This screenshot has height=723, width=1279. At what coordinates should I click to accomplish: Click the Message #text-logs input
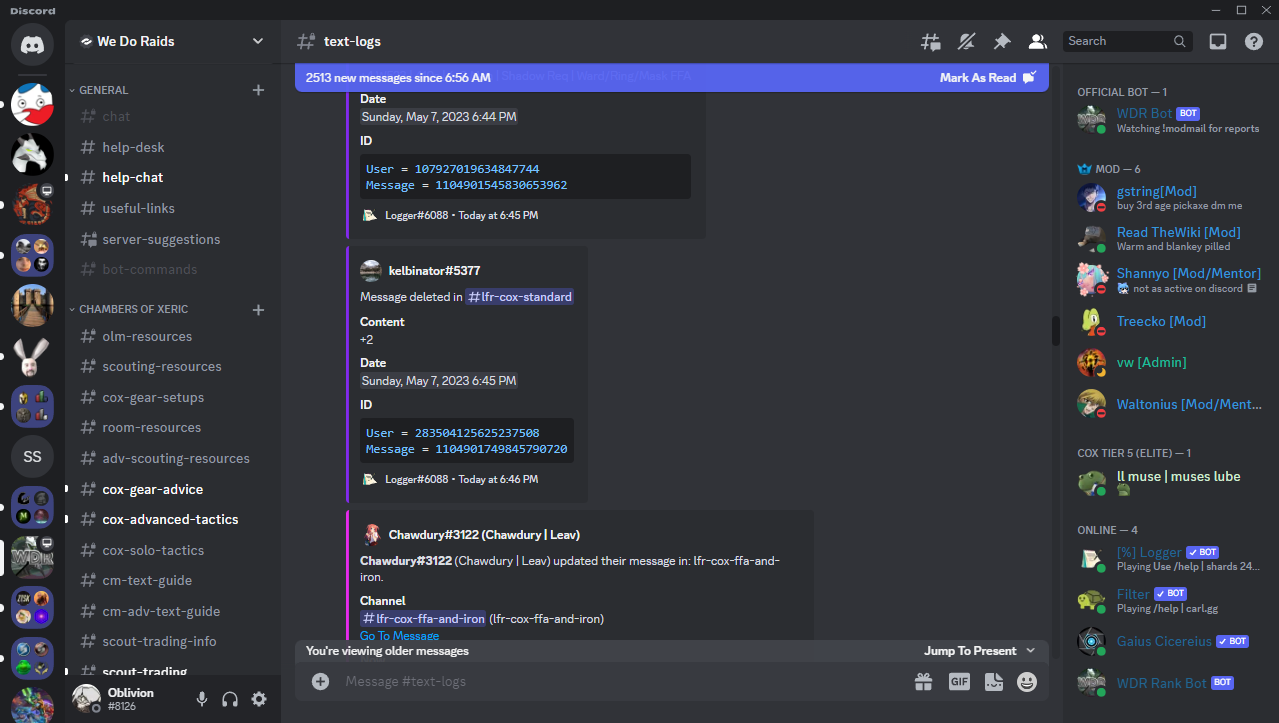tap(620, 681)
